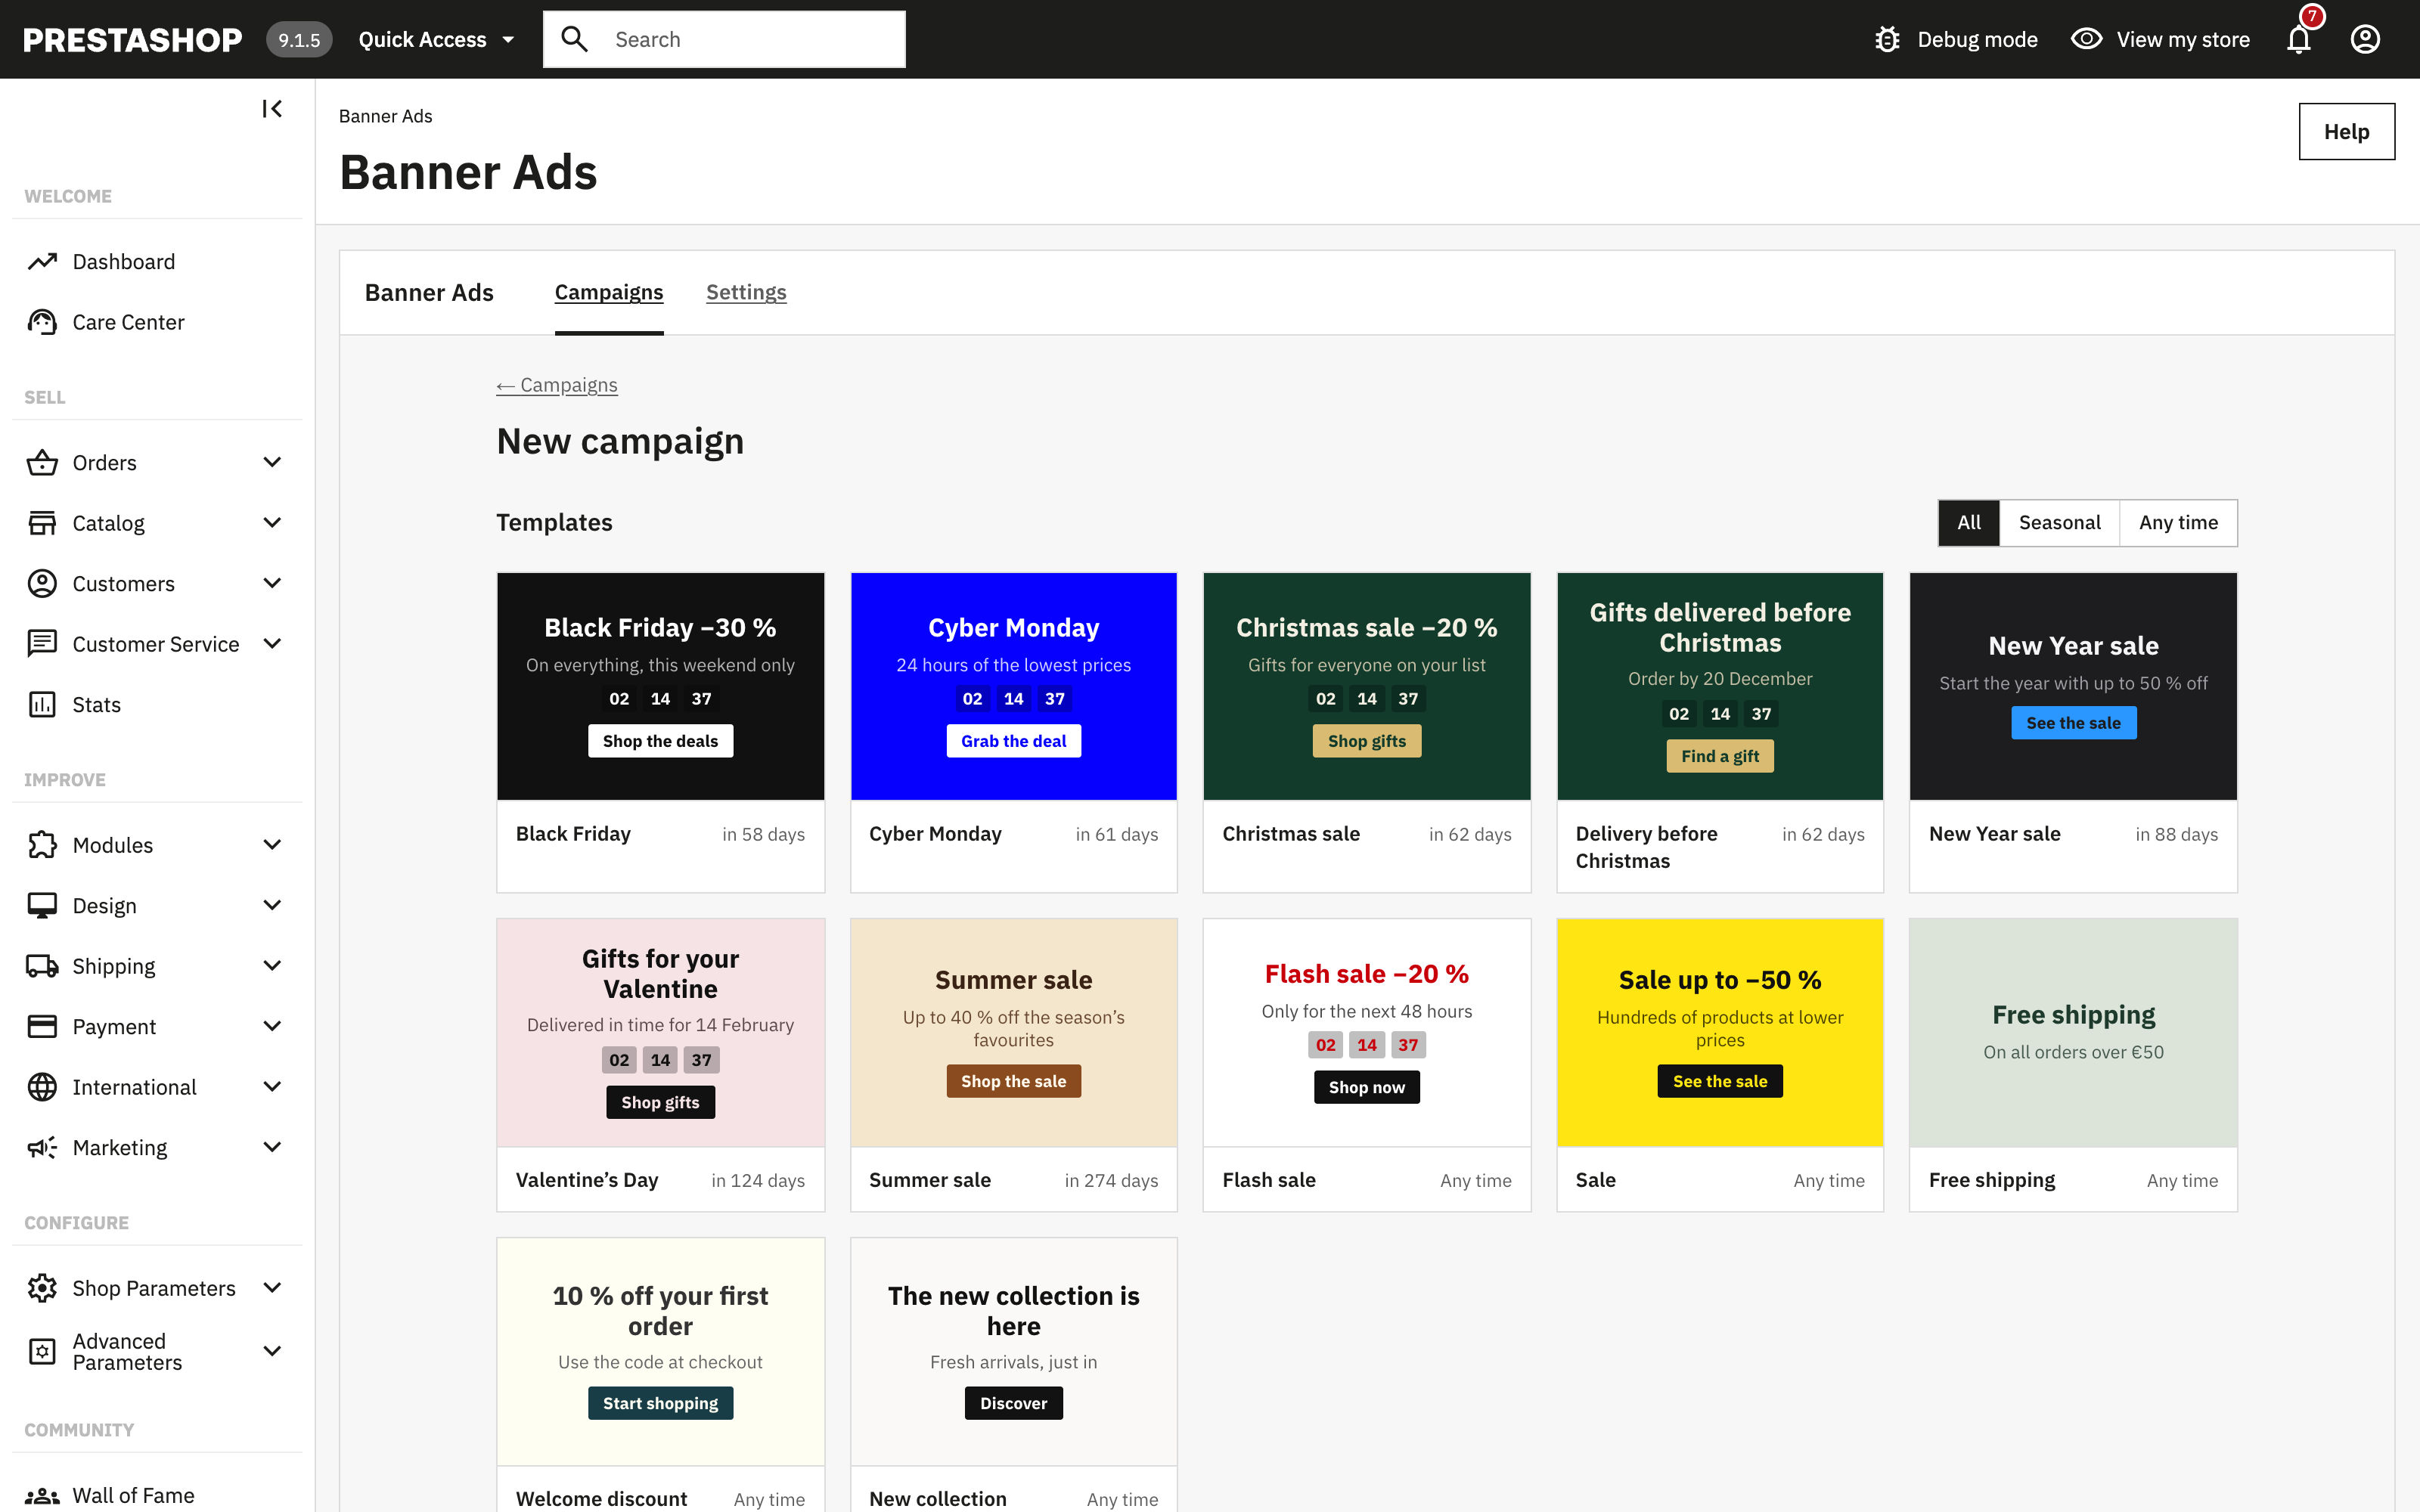The image size is (2420, 1512).
Task: Click the Shipping truck icon
Action: point(42,966)
